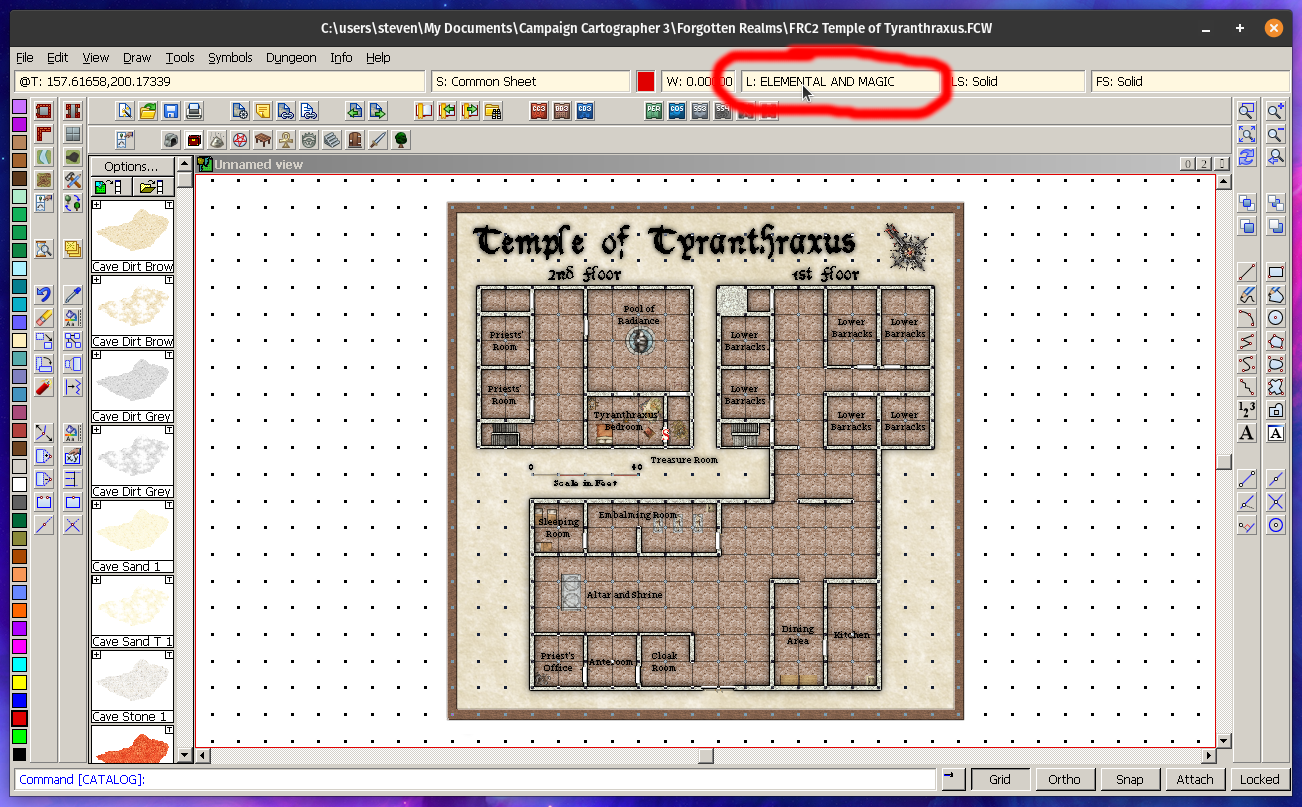Select the PER Perspectives icon
Viewport: 1302px width, 807px height.
coord(654,111)
